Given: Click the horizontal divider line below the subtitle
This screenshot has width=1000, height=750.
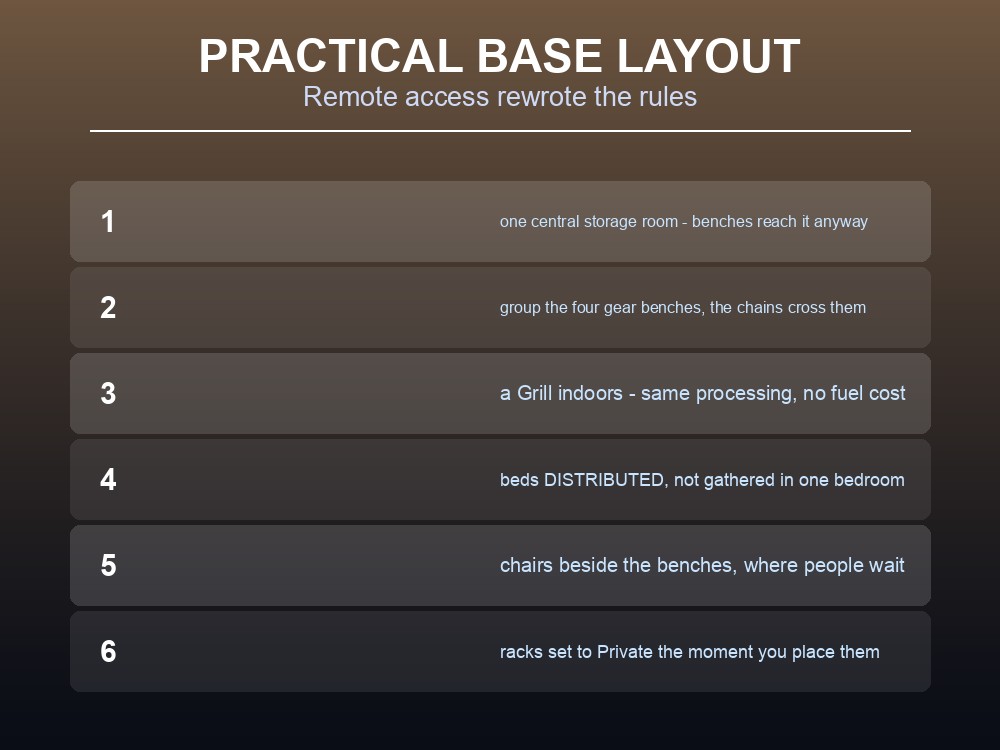Looking at the screenshot, I should click(x=500, y=131).
